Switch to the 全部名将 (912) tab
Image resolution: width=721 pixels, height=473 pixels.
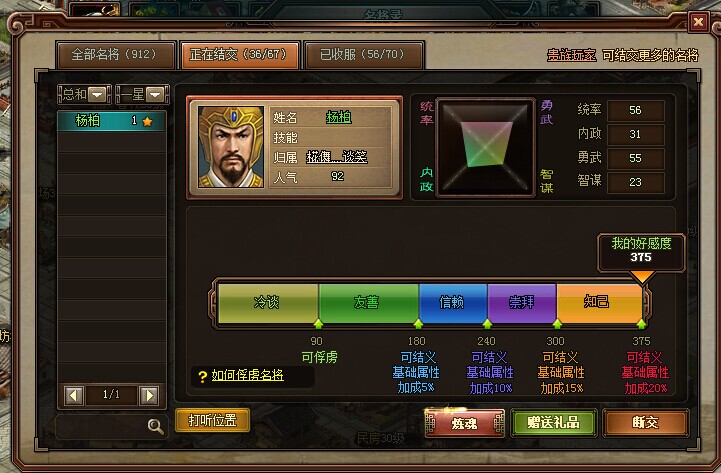115,55
